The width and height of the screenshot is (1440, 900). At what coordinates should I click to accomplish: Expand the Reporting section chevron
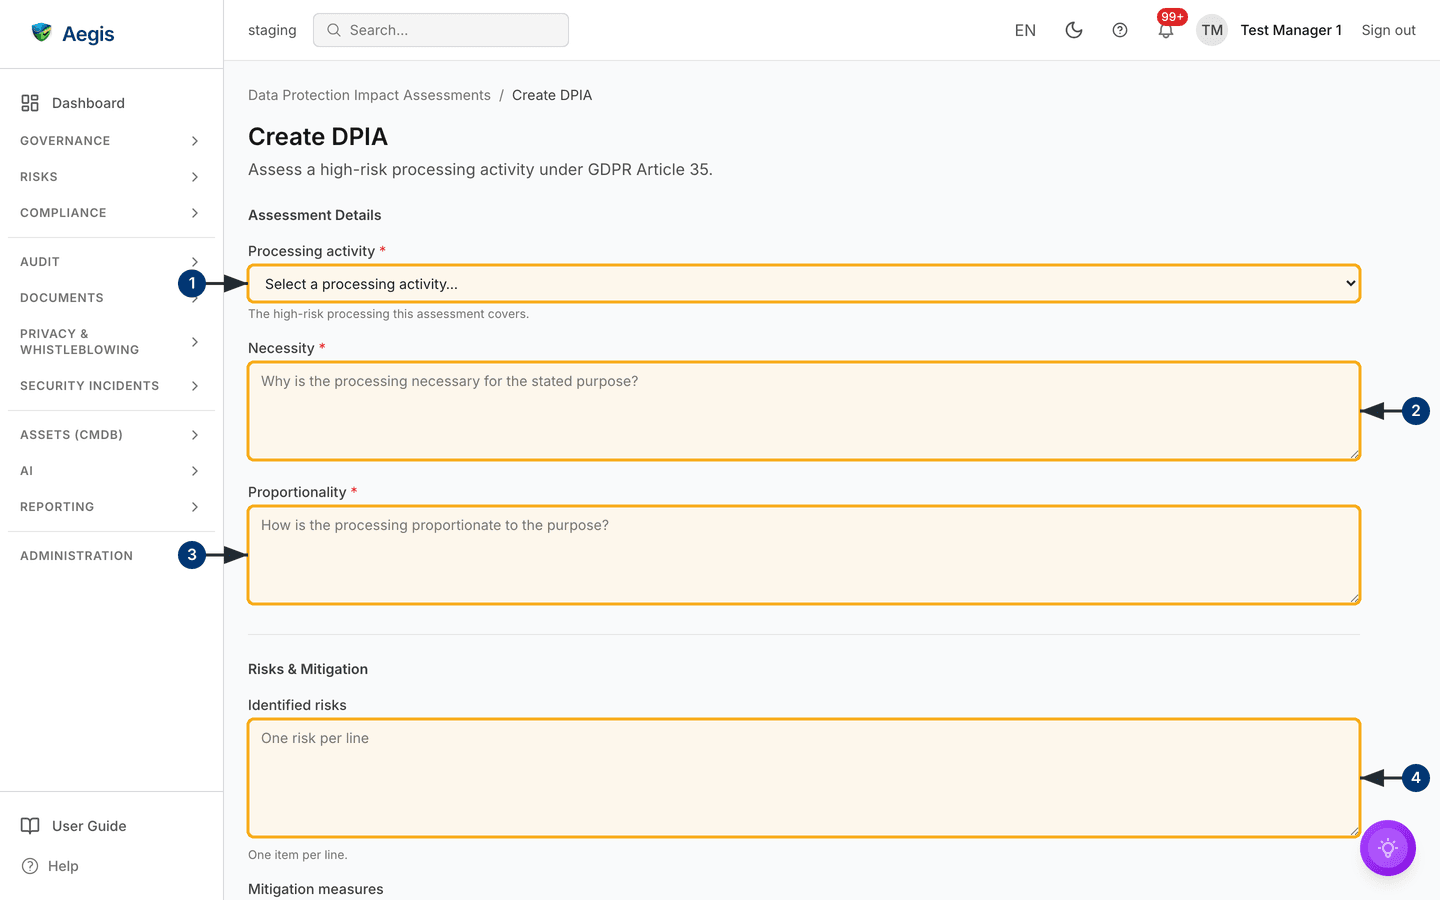(x=195, y=507)
